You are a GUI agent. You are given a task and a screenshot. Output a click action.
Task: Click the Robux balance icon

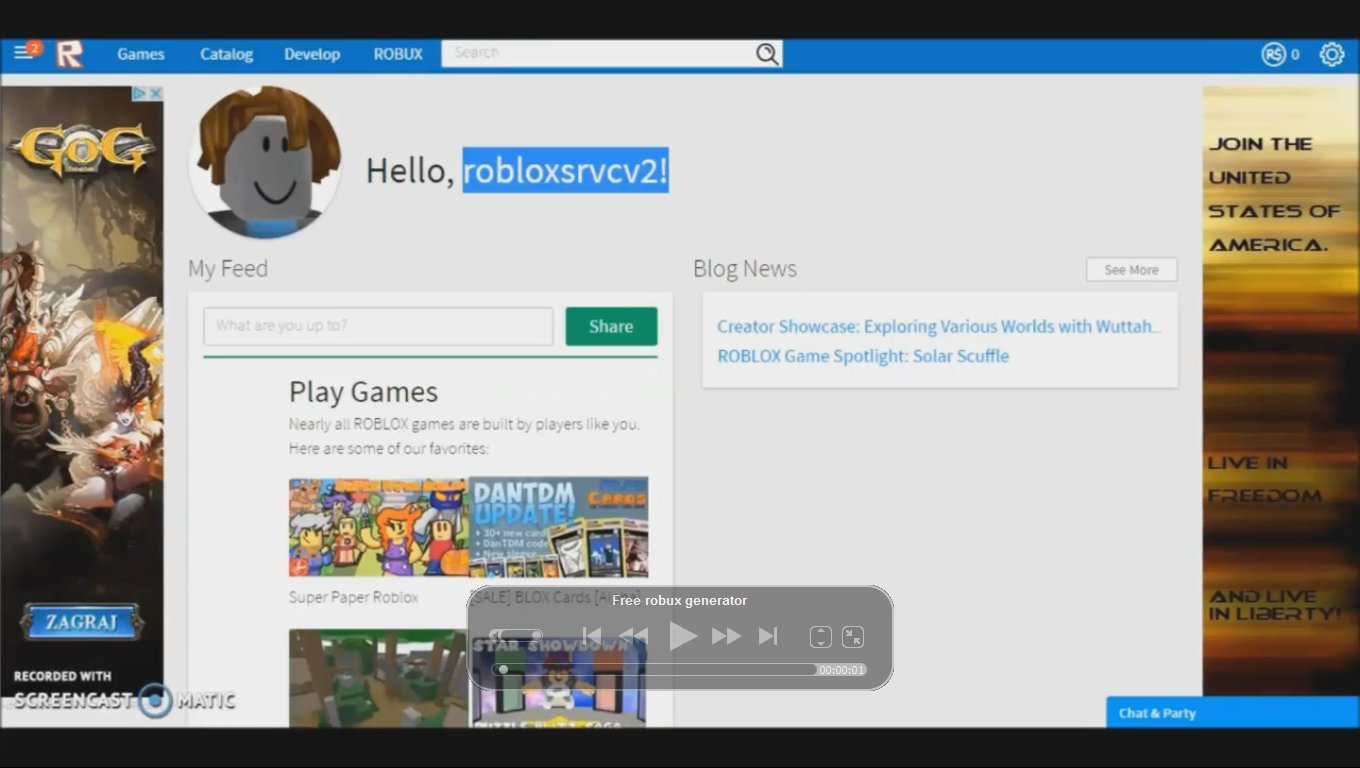tap(1273, 54)
